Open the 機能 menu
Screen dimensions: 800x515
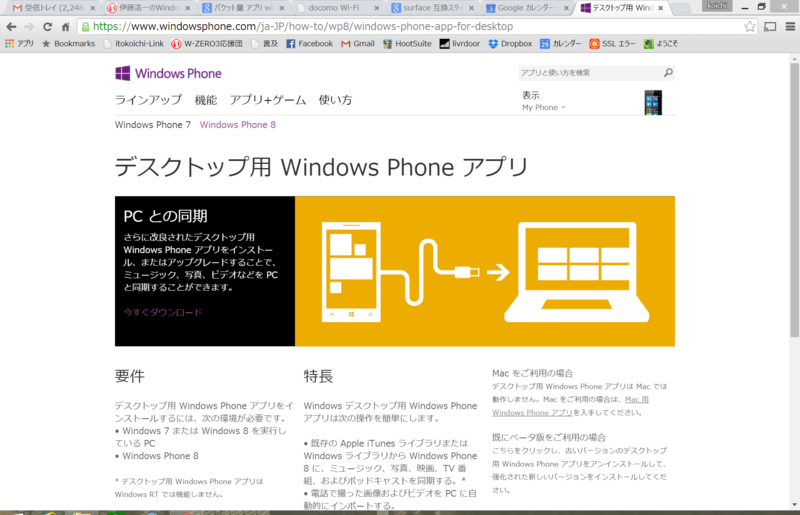point(206,100)
